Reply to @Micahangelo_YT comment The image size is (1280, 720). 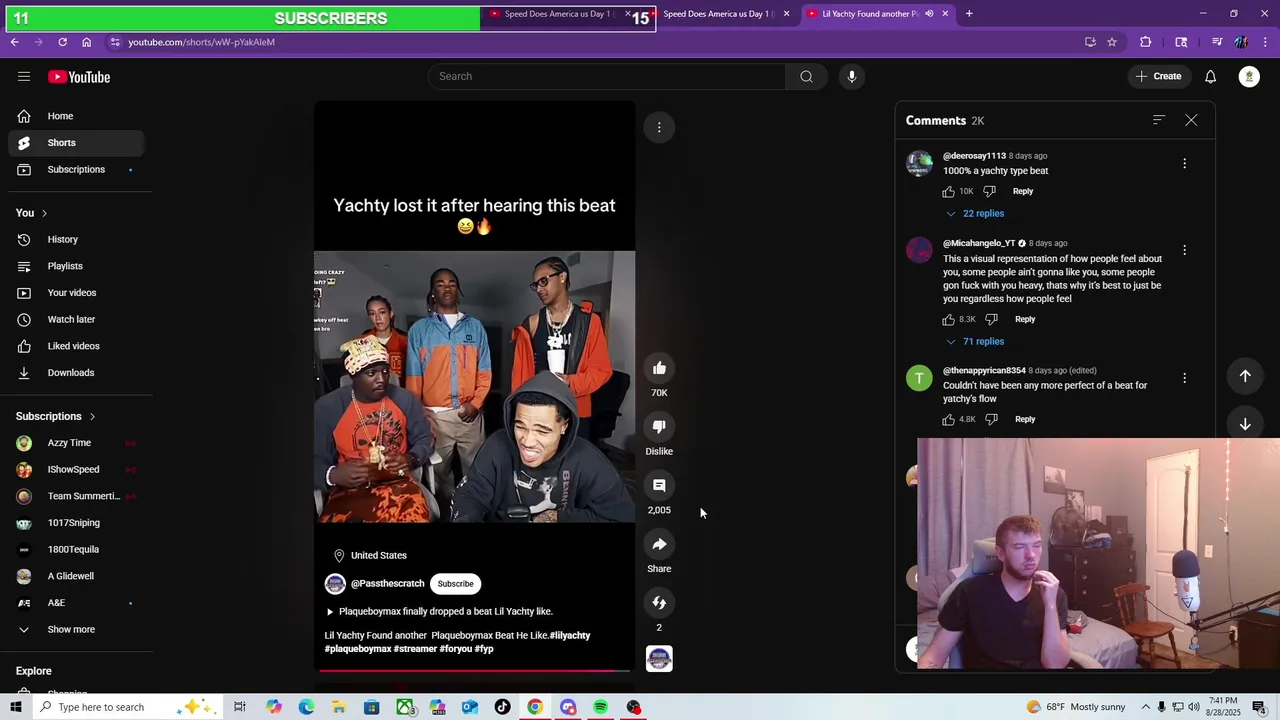click(x=1025, y=319)
